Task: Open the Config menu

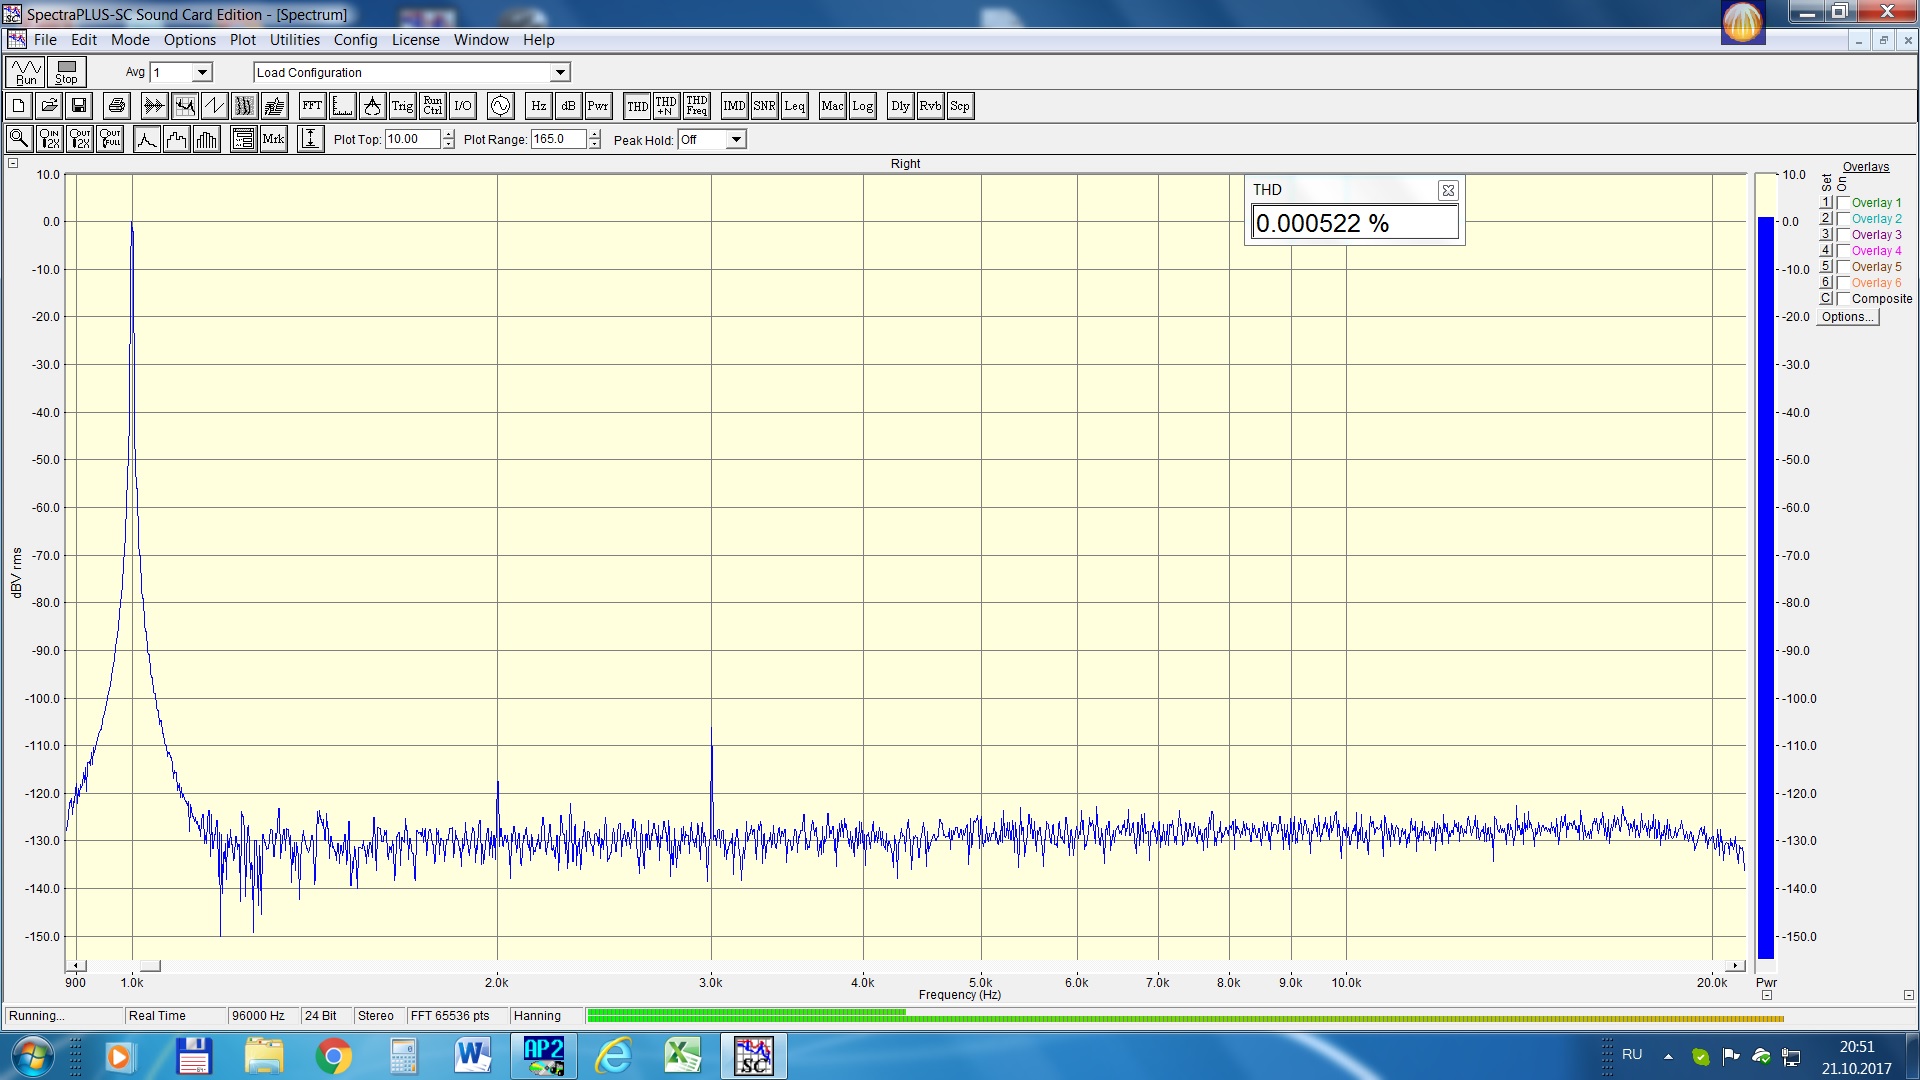Action: click(x=355, y=40)
